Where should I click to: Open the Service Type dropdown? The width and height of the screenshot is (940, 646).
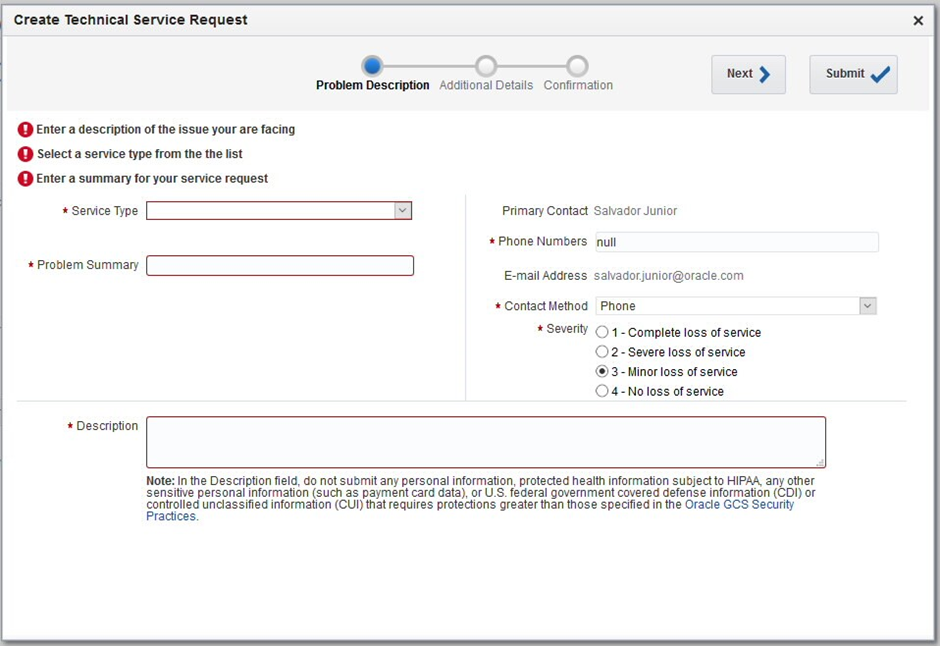(402, 211)
